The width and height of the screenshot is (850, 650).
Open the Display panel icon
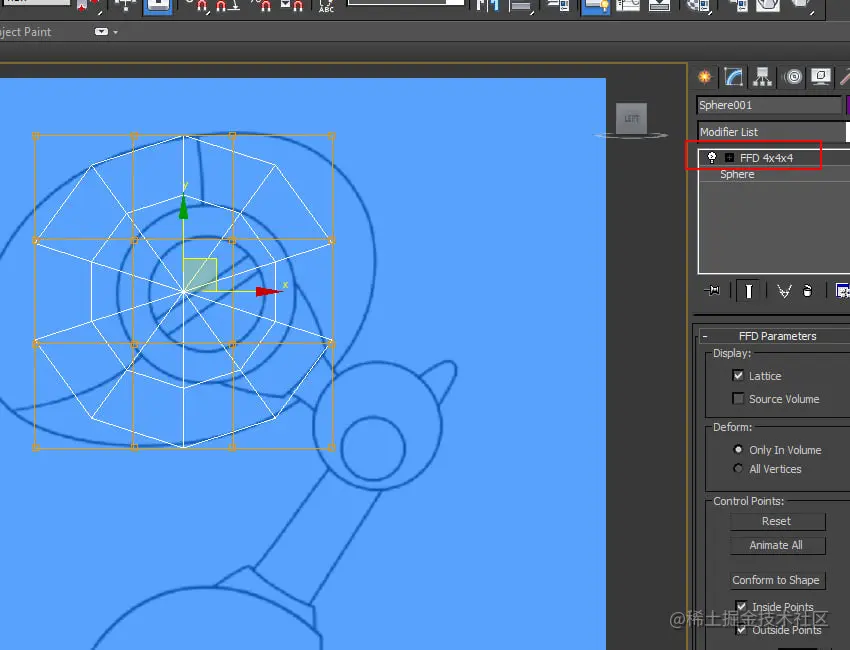tap(821, 77)
